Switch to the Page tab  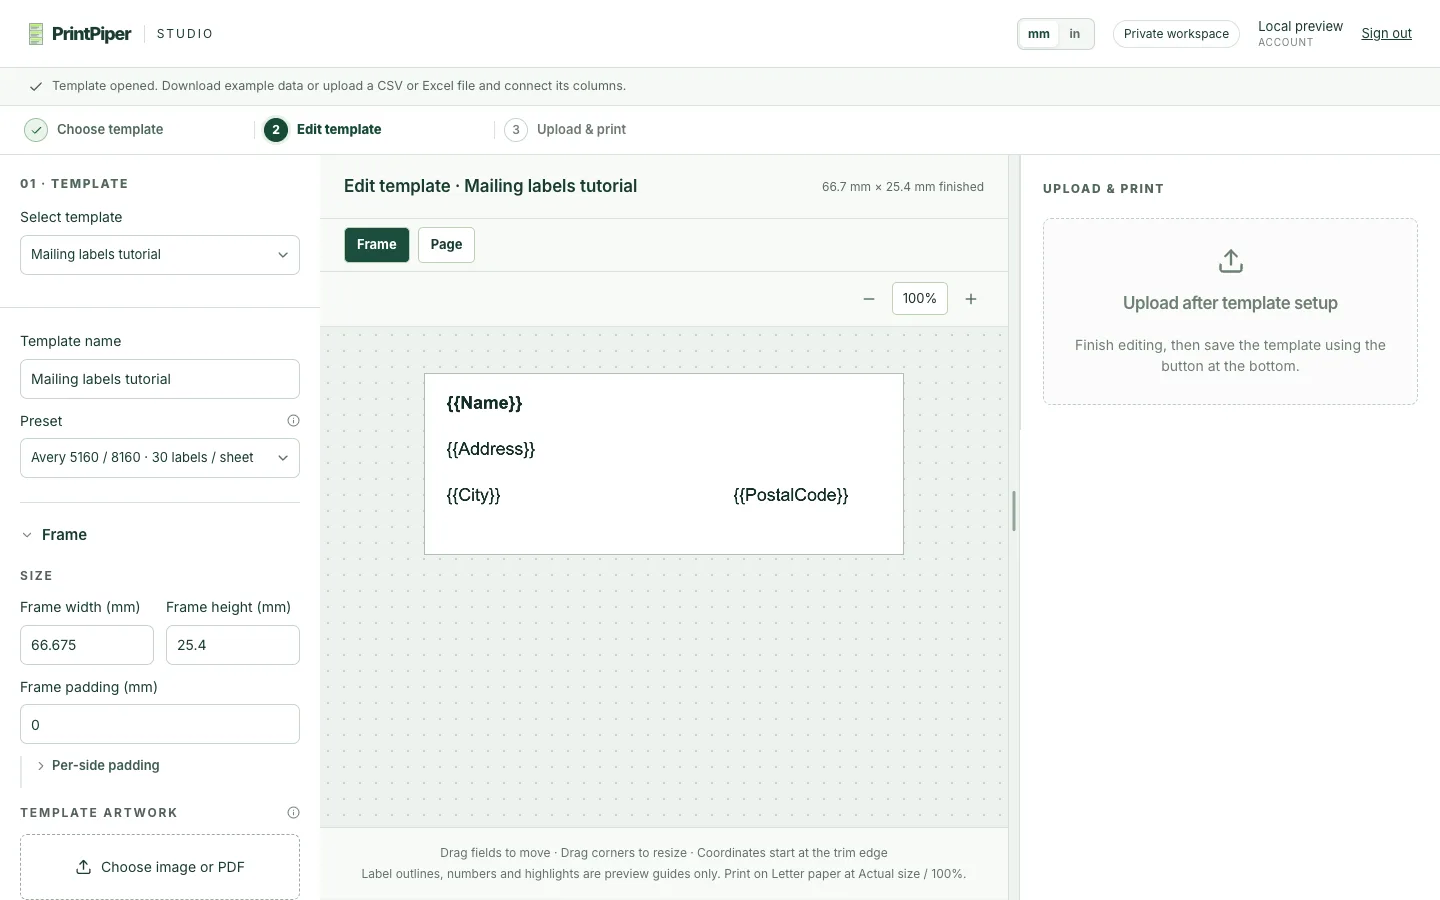click(446, 245)
